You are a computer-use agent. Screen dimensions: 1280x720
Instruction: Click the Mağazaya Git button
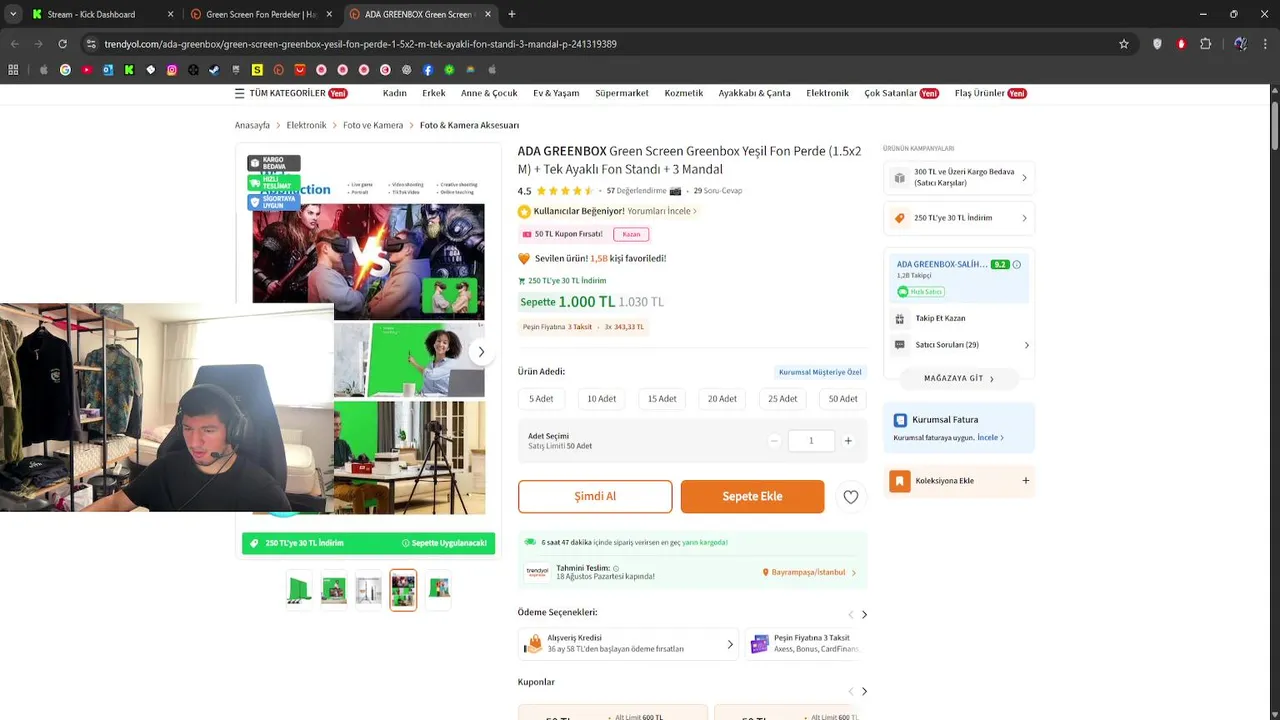click(959, 379)
